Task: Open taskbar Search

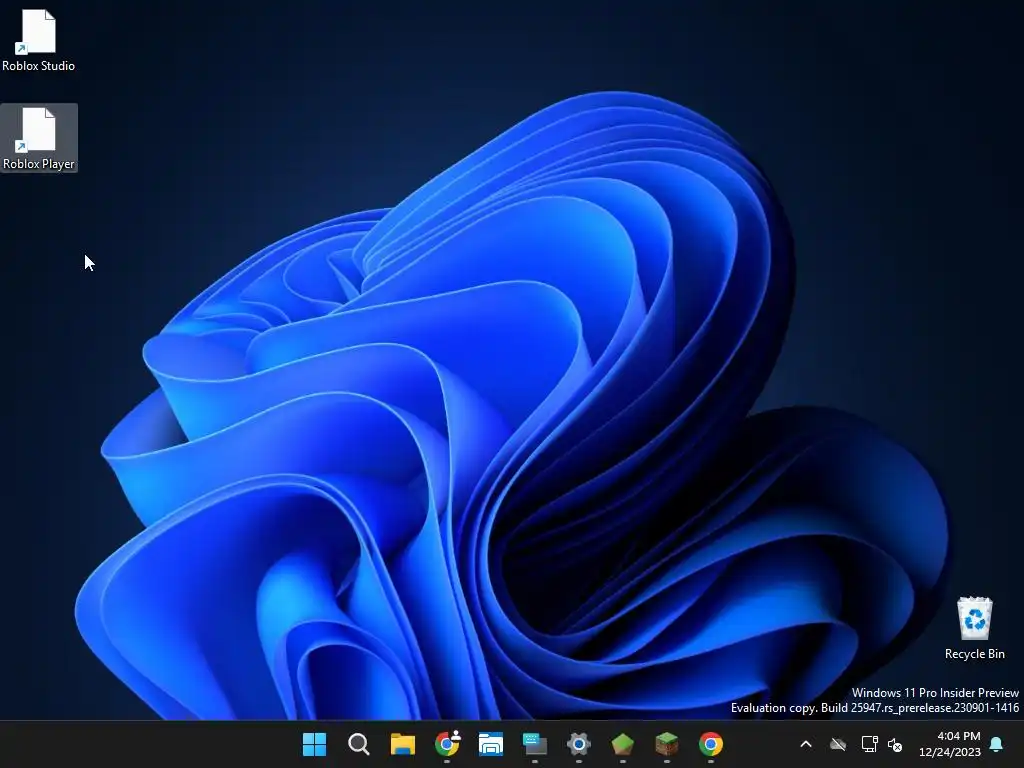Action: click(359, 744)
